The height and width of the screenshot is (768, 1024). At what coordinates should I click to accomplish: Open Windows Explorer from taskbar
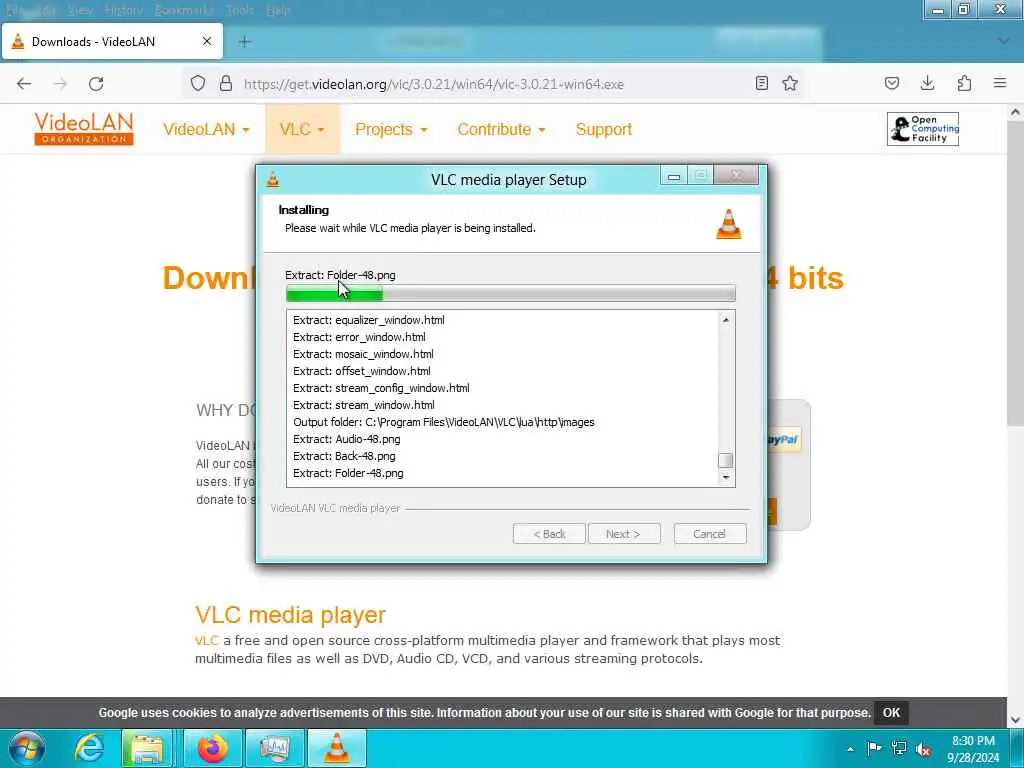[x=147, y=748]
